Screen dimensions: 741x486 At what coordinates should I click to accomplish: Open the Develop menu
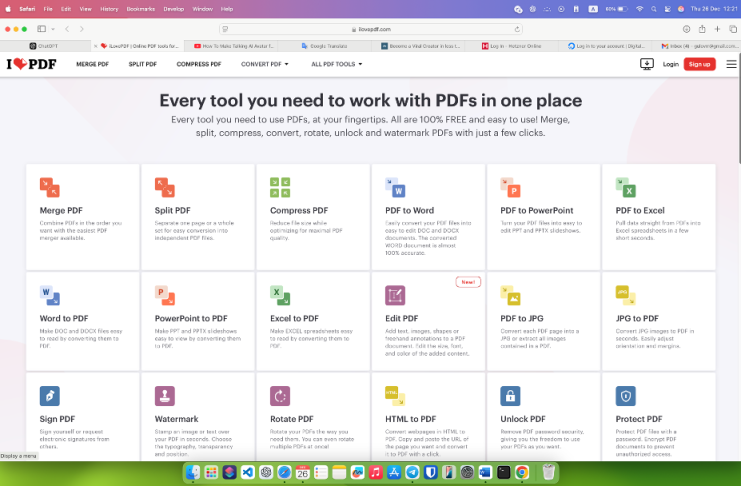click(x=173, y=9)
